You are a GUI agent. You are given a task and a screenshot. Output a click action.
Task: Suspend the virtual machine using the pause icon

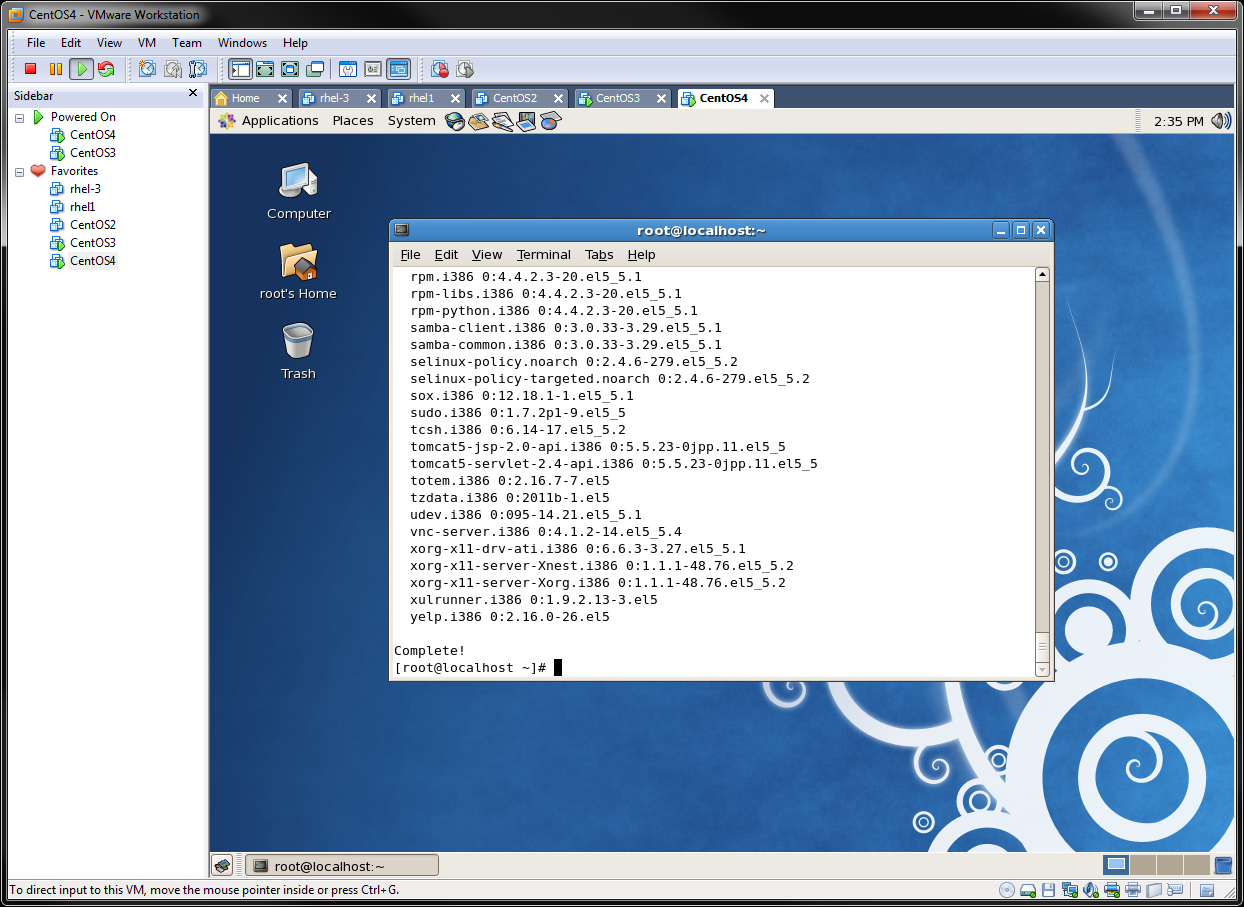(x=56, y=69)
